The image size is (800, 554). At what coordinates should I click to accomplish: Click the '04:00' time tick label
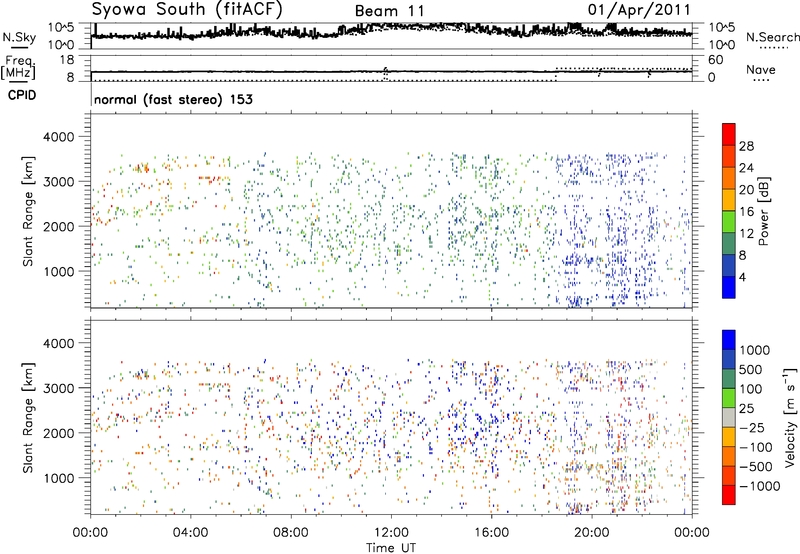190,533
